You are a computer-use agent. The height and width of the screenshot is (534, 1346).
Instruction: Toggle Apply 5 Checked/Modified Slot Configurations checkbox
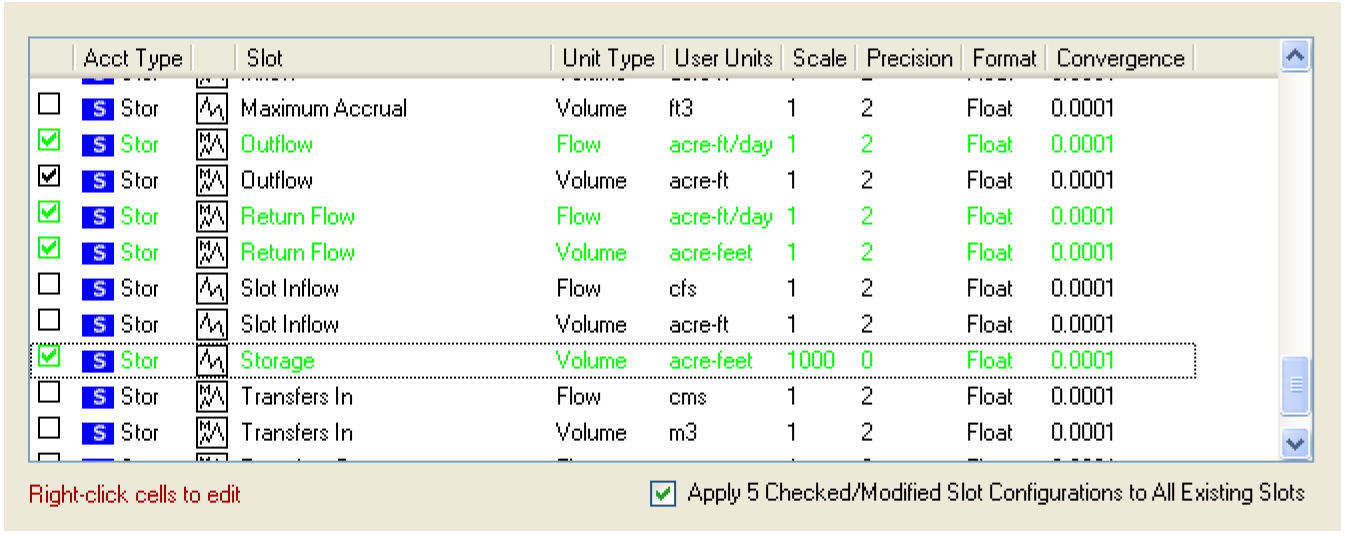point(661,494)
